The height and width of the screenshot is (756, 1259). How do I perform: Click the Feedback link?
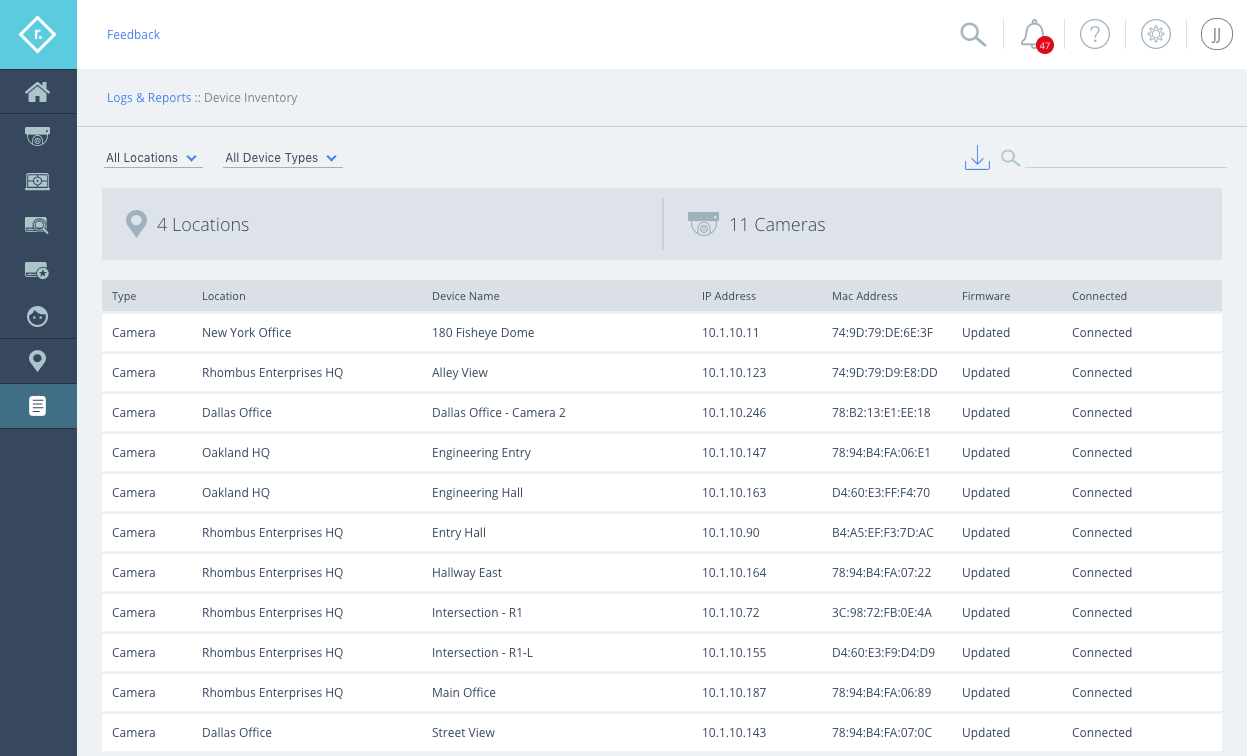[x=134, y=35]
